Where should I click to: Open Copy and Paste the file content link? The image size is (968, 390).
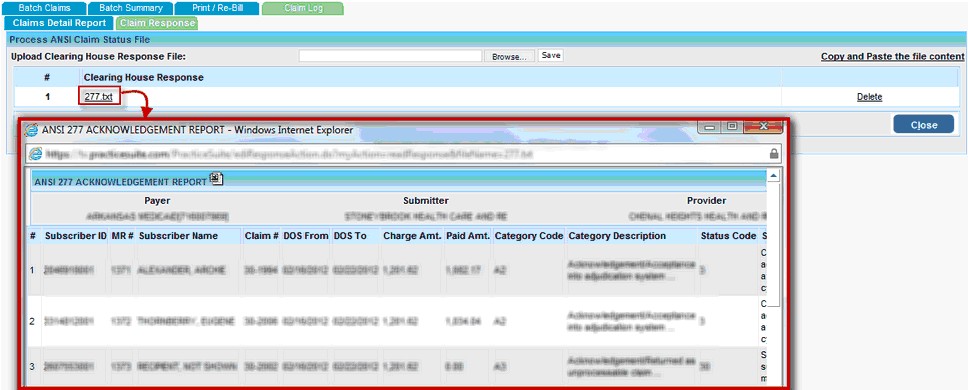pos(892,56)
